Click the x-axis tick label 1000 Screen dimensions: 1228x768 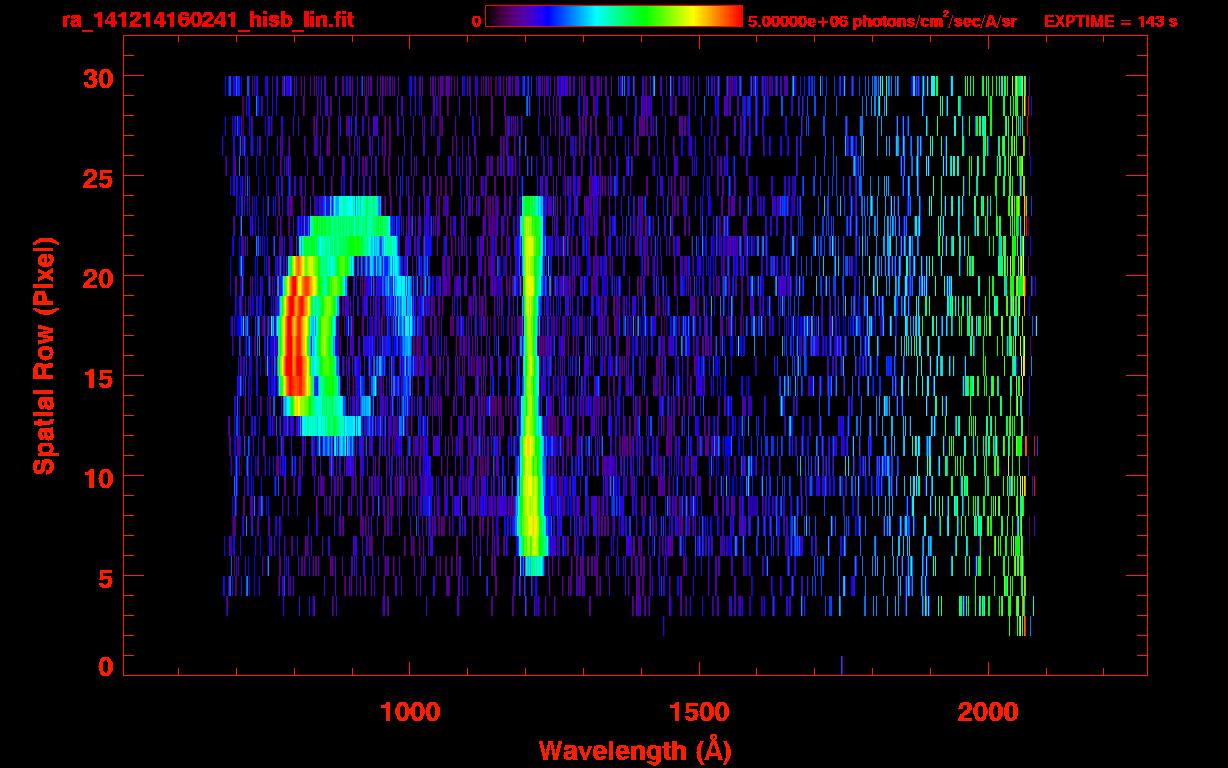pos(409,712)
